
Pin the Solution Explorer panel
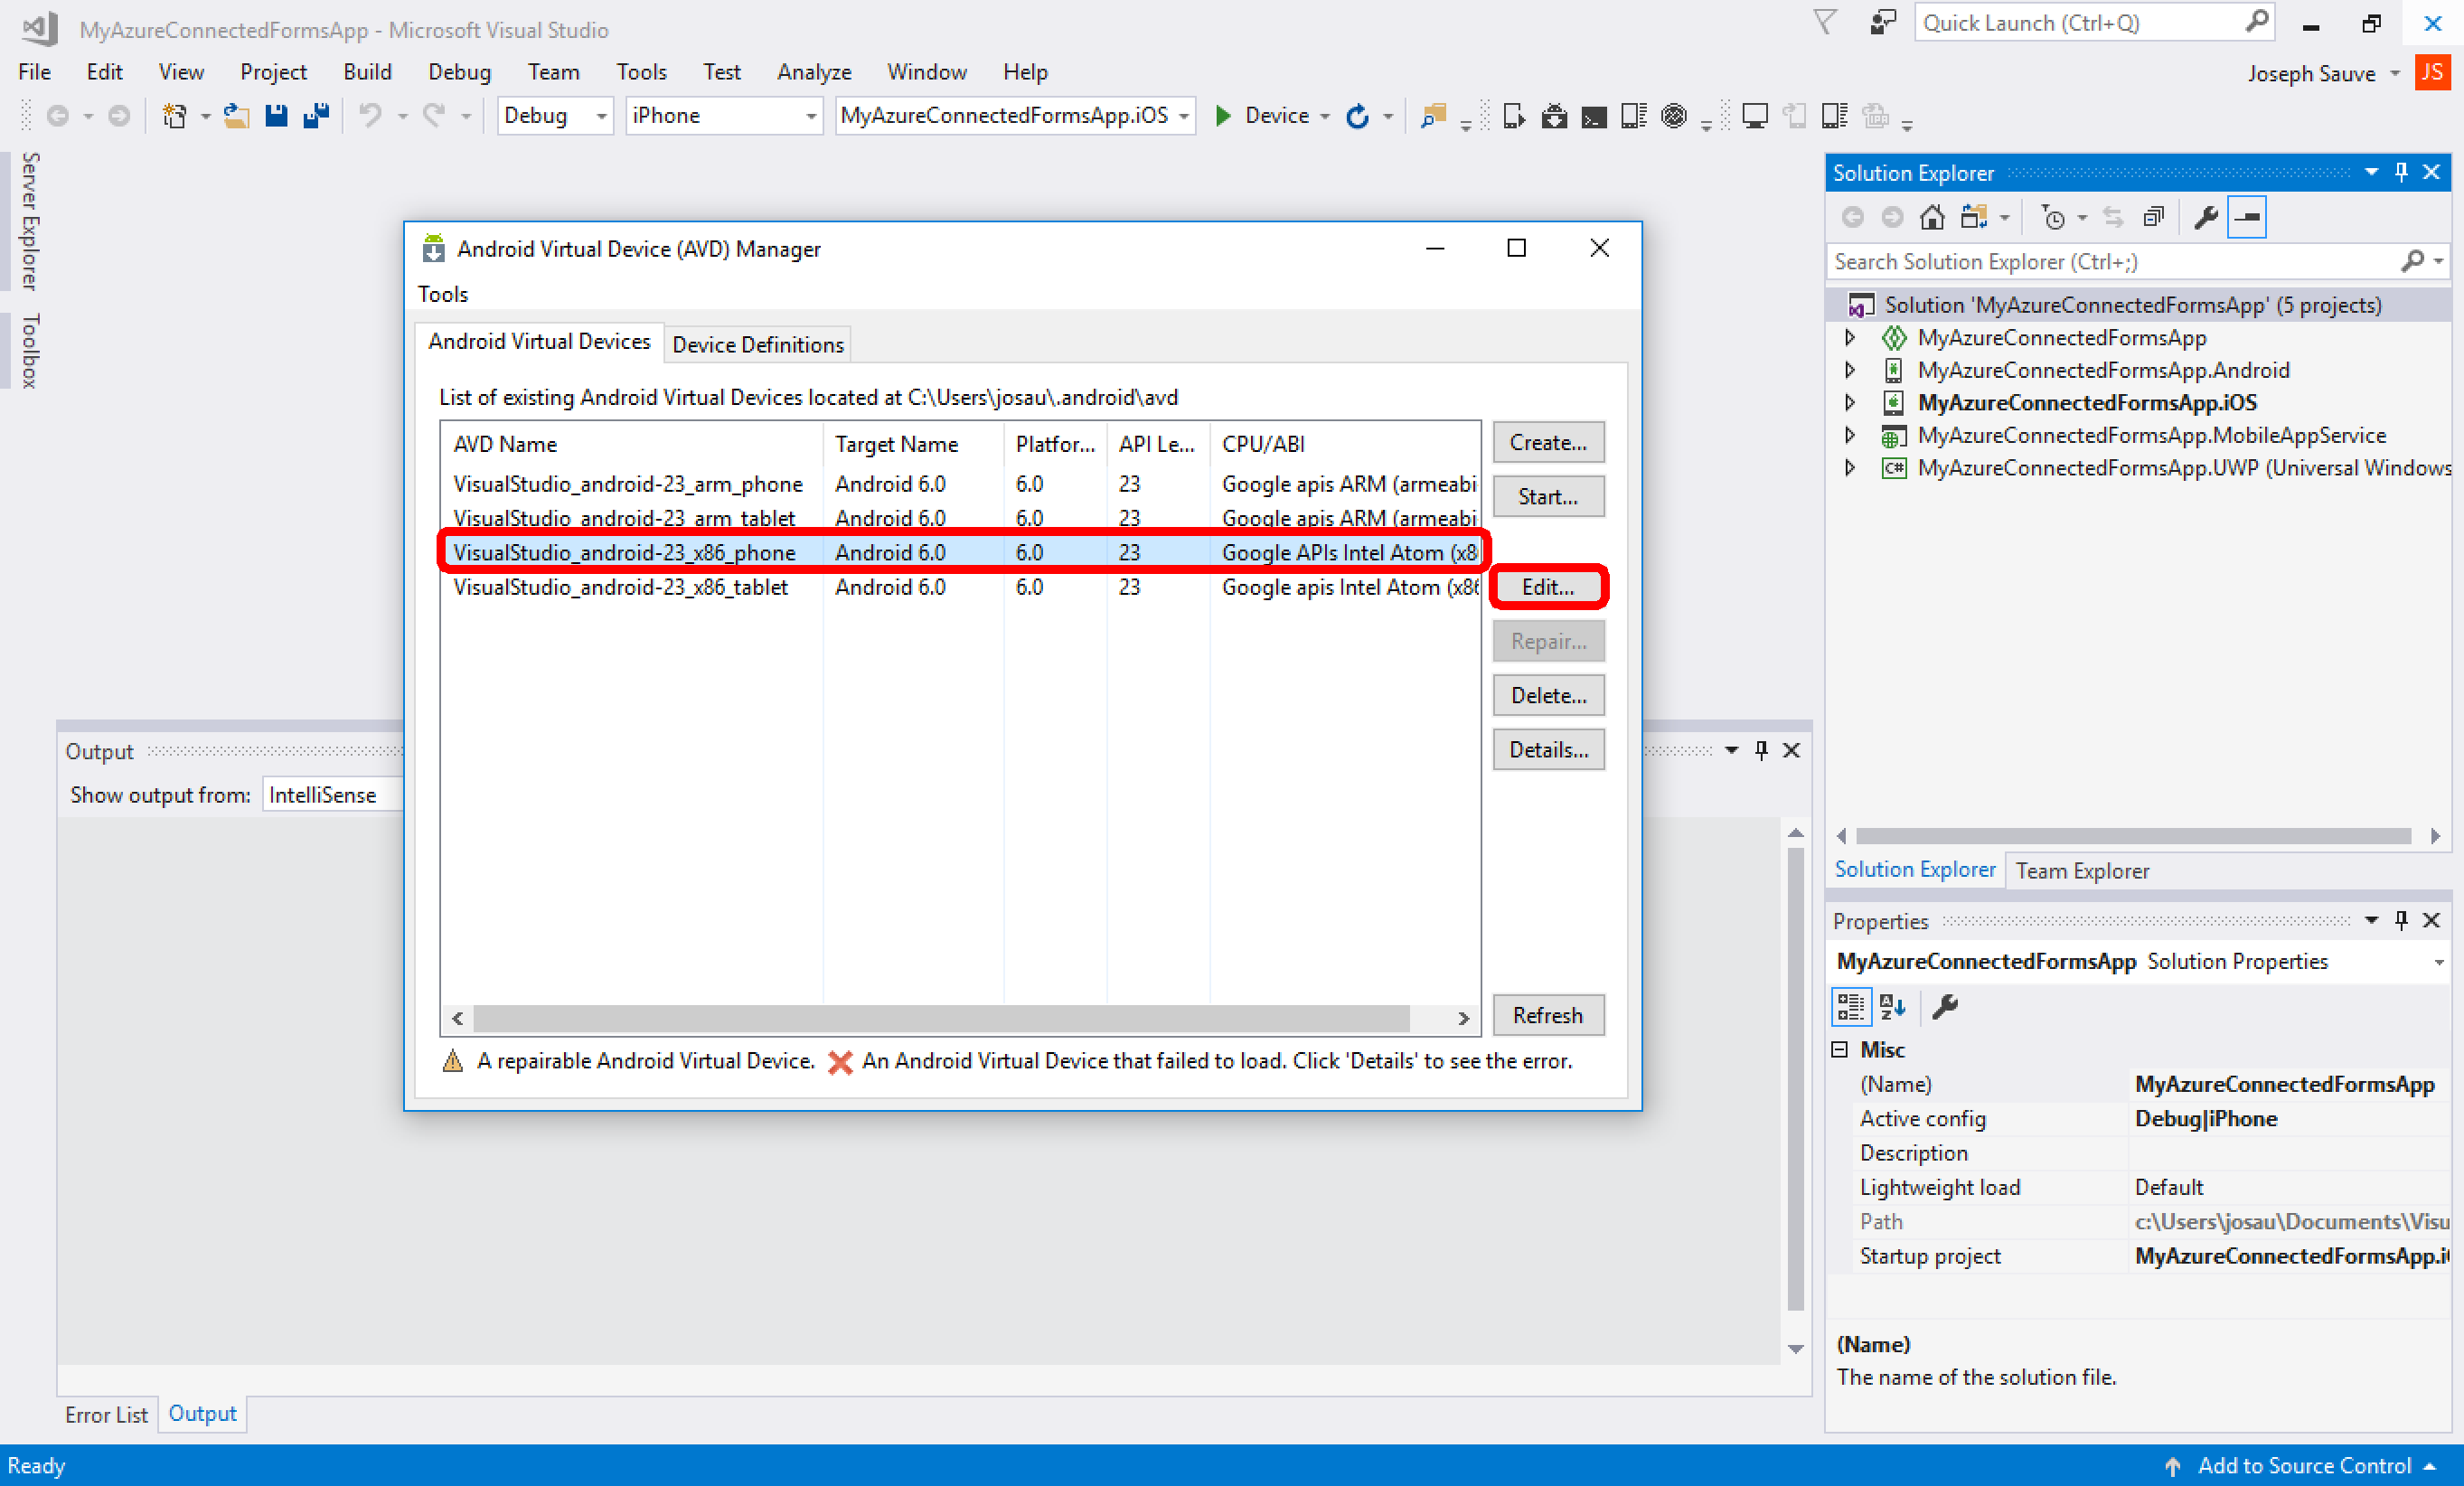pos(2401,172)
